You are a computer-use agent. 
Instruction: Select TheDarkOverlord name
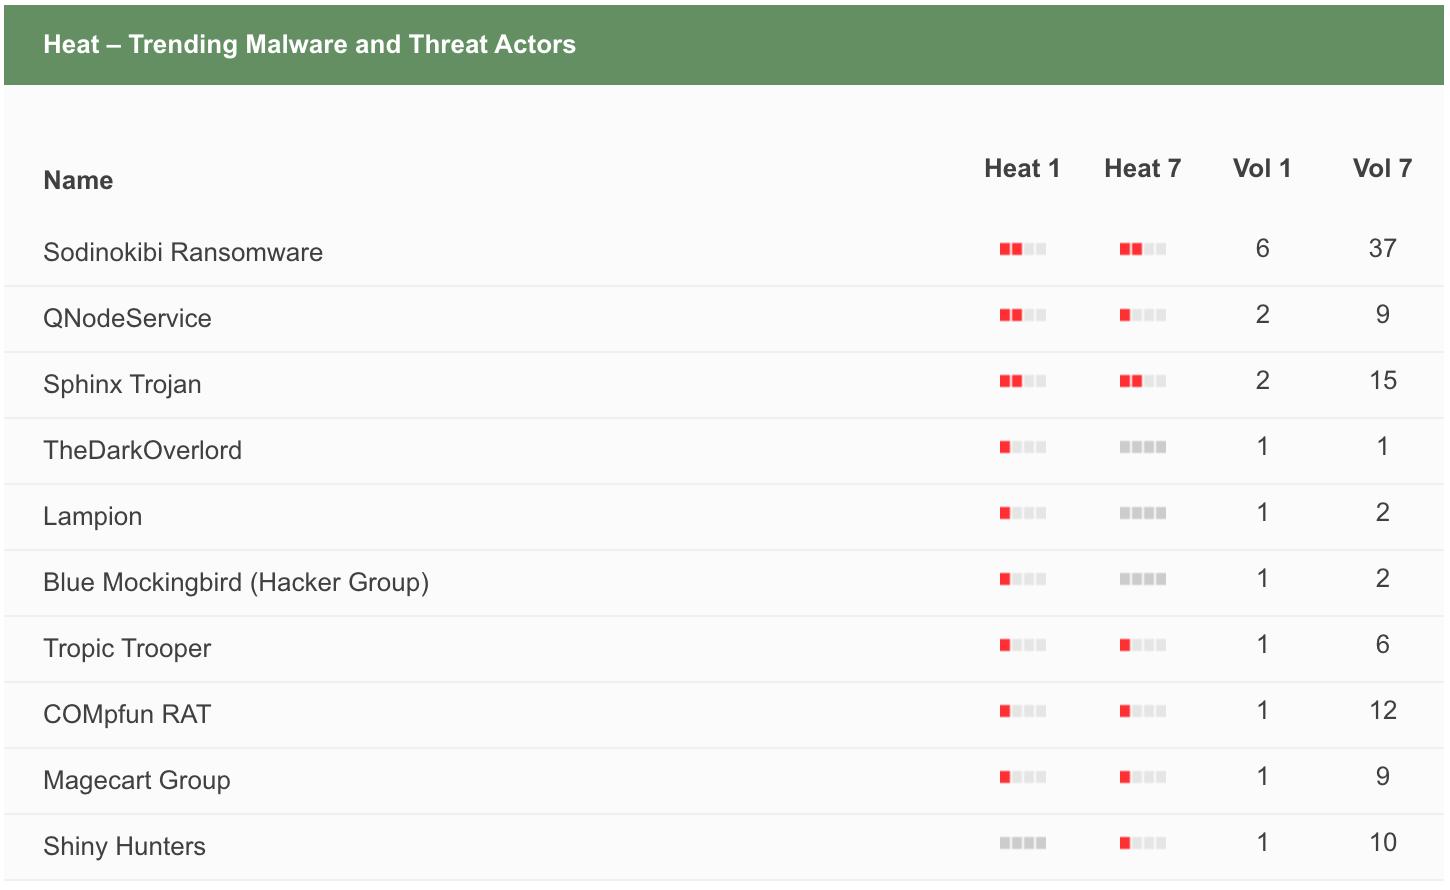point(142,450)
